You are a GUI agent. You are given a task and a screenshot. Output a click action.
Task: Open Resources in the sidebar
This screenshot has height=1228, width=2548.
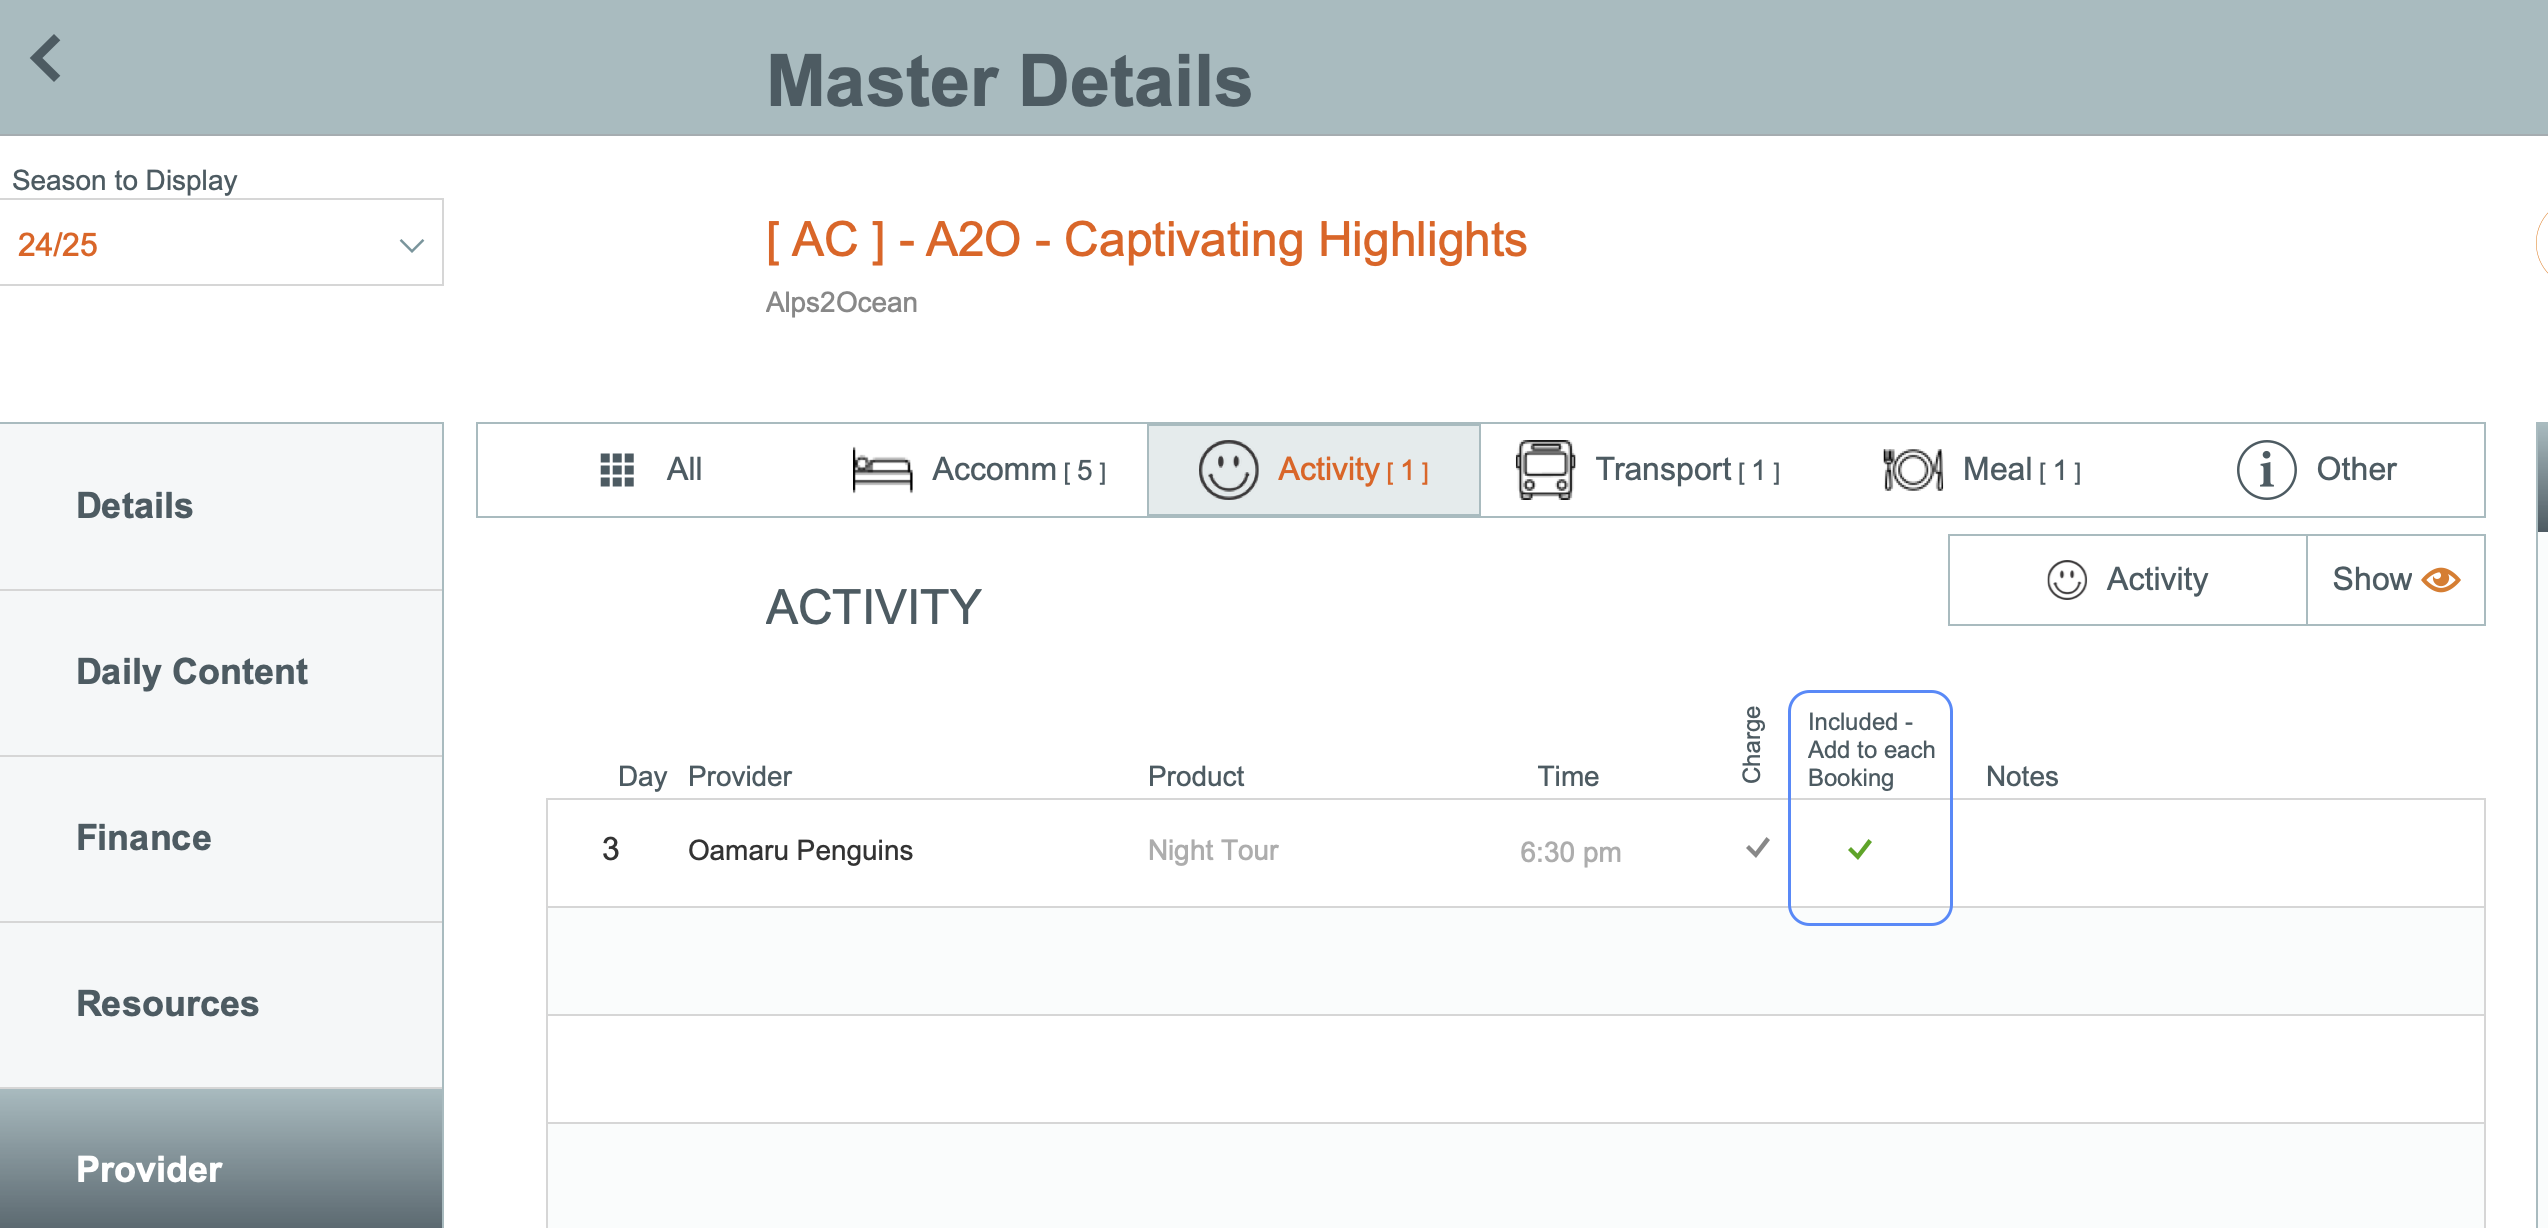221,1004
